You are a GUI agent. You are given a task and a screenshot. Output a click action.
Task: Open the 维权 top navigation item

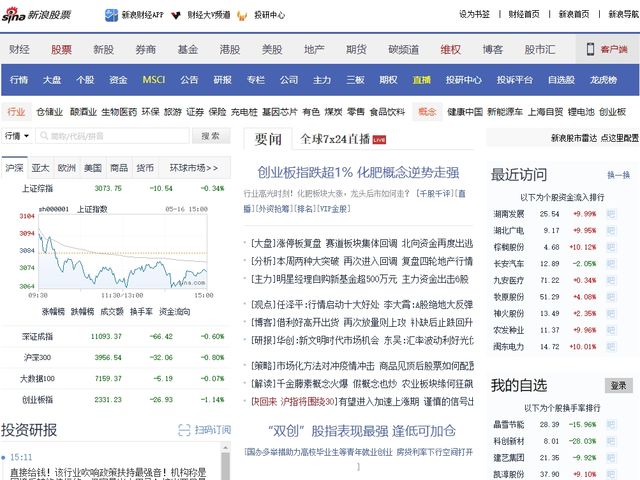pos(451,49)
